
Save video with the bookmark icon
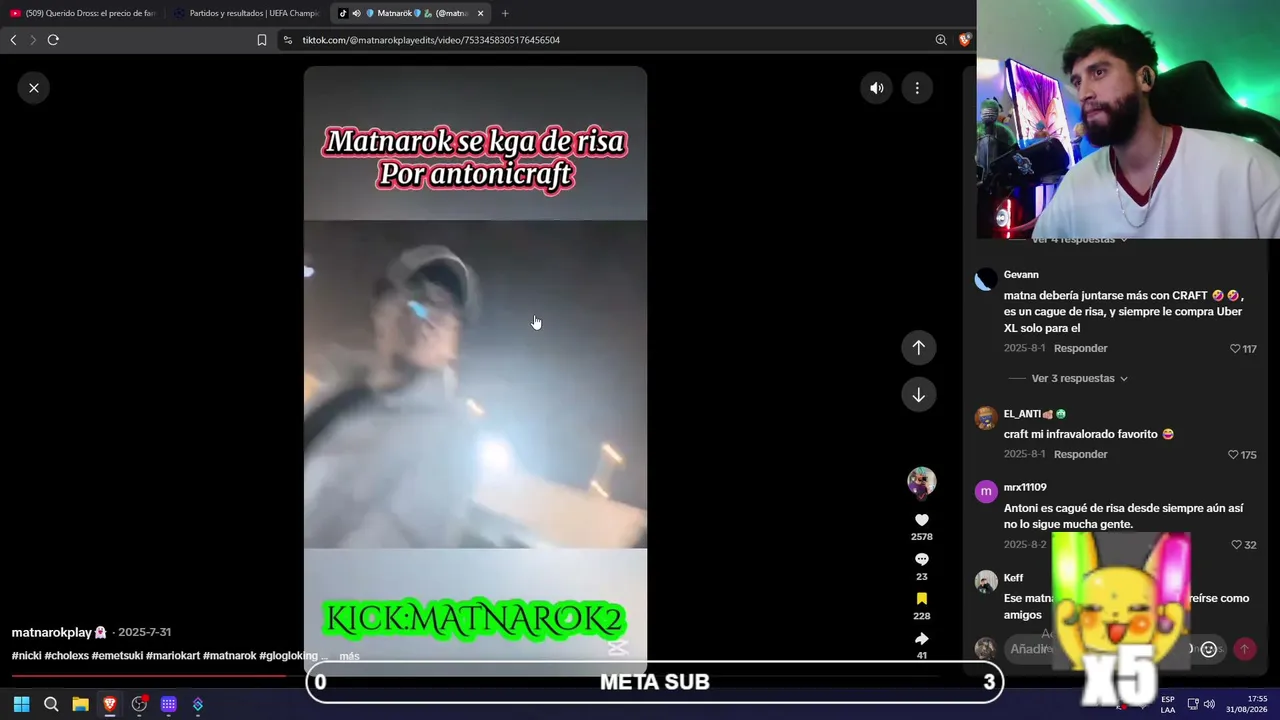(922, 599)
